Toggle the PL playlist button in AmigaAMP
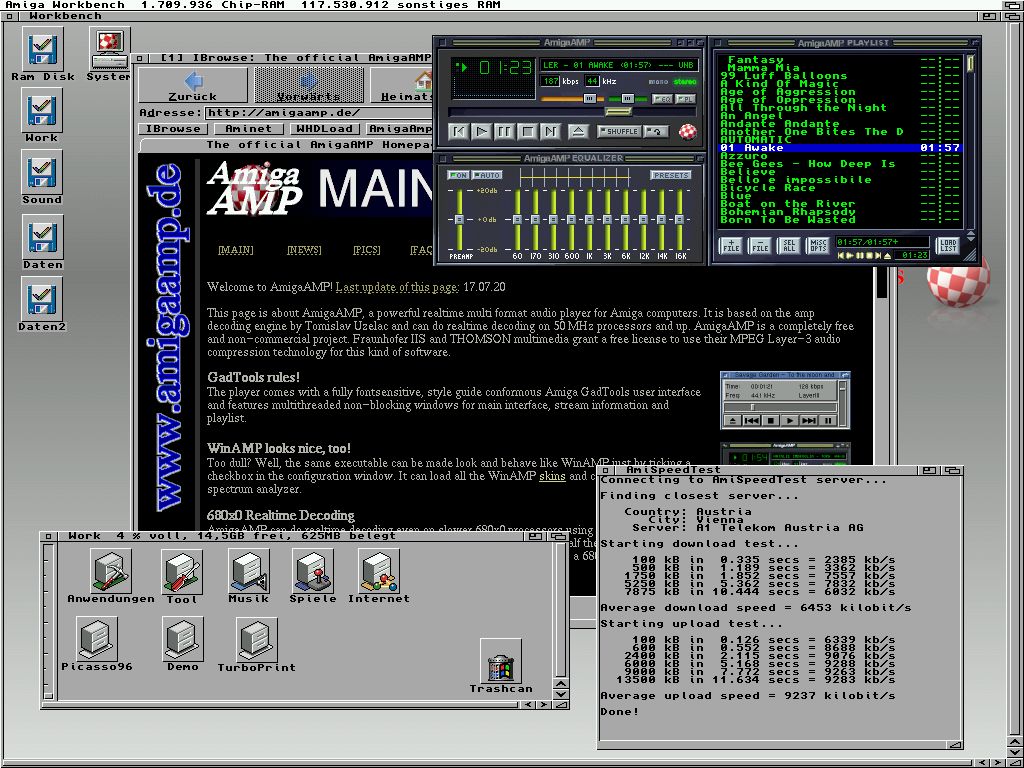This screenshot has height=768, width=1024. [x=685, y=99]
